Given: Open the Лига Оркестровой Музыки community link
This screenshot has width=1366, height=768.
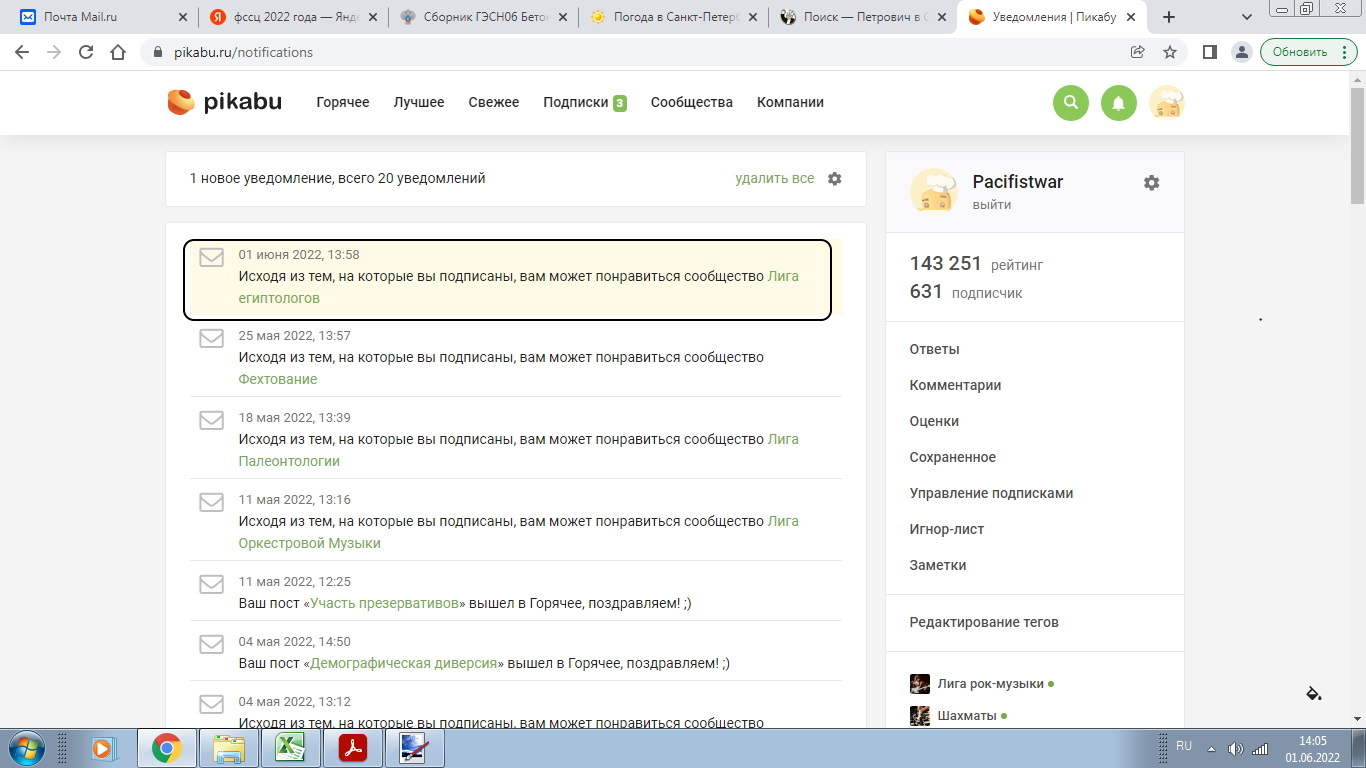Looking at the screenshot, I should [x=518, y=532].
